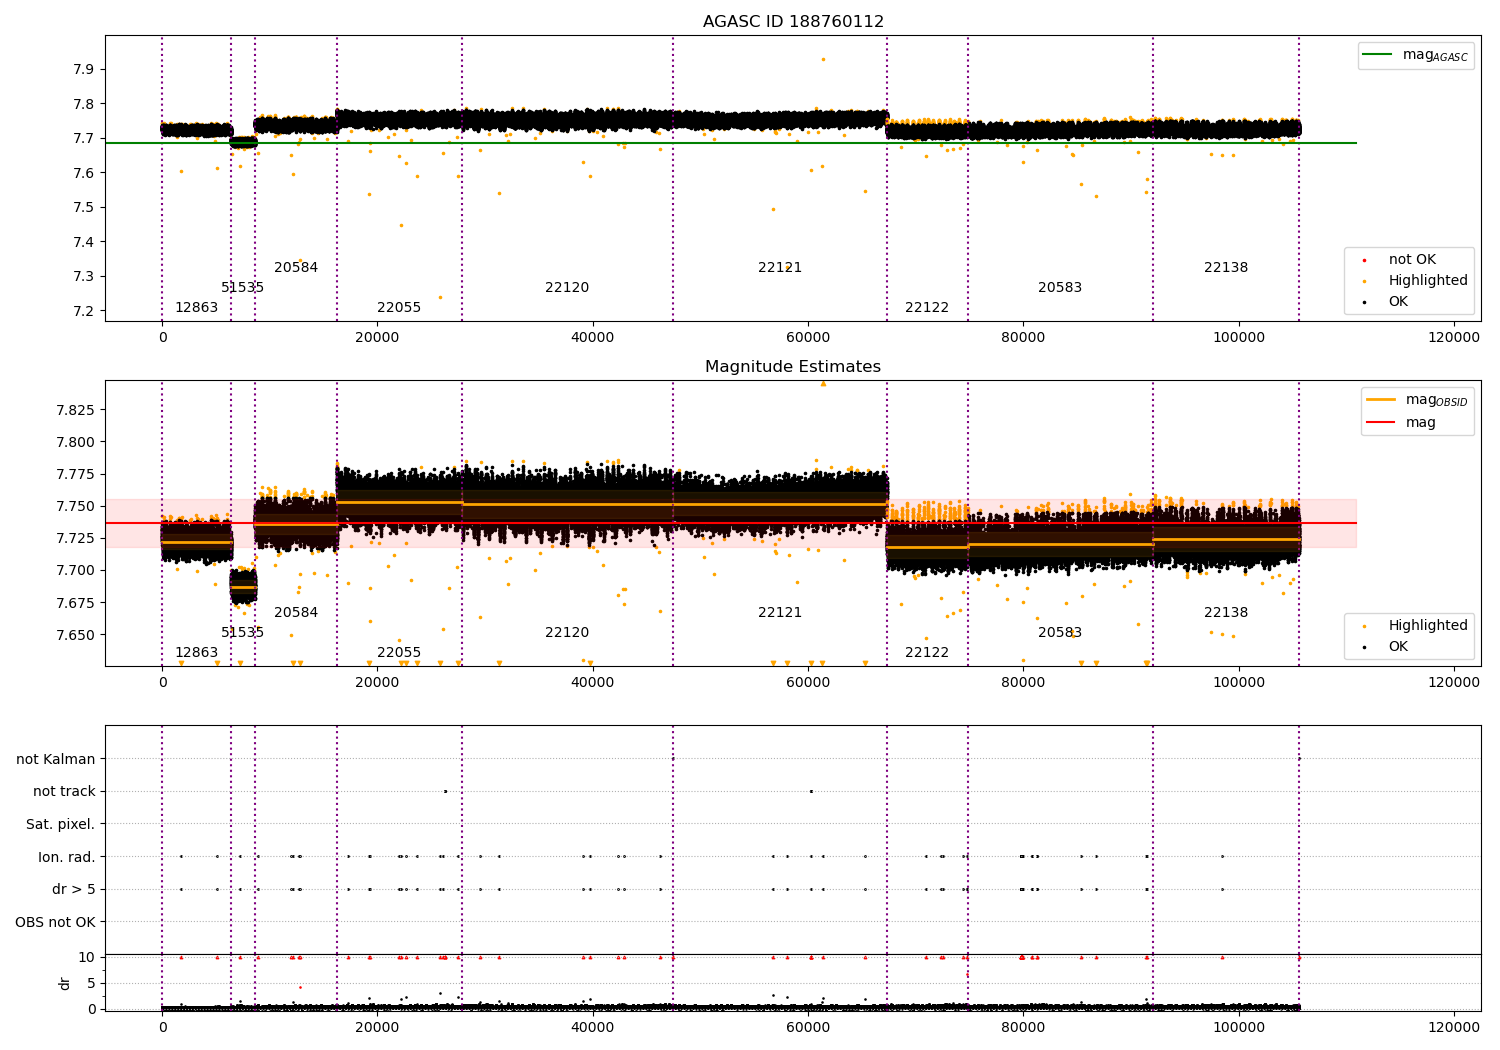This screenshot has width=1500, height=1050.
Task: Click obsid label 22120 in the top plot
Action: 567,288
